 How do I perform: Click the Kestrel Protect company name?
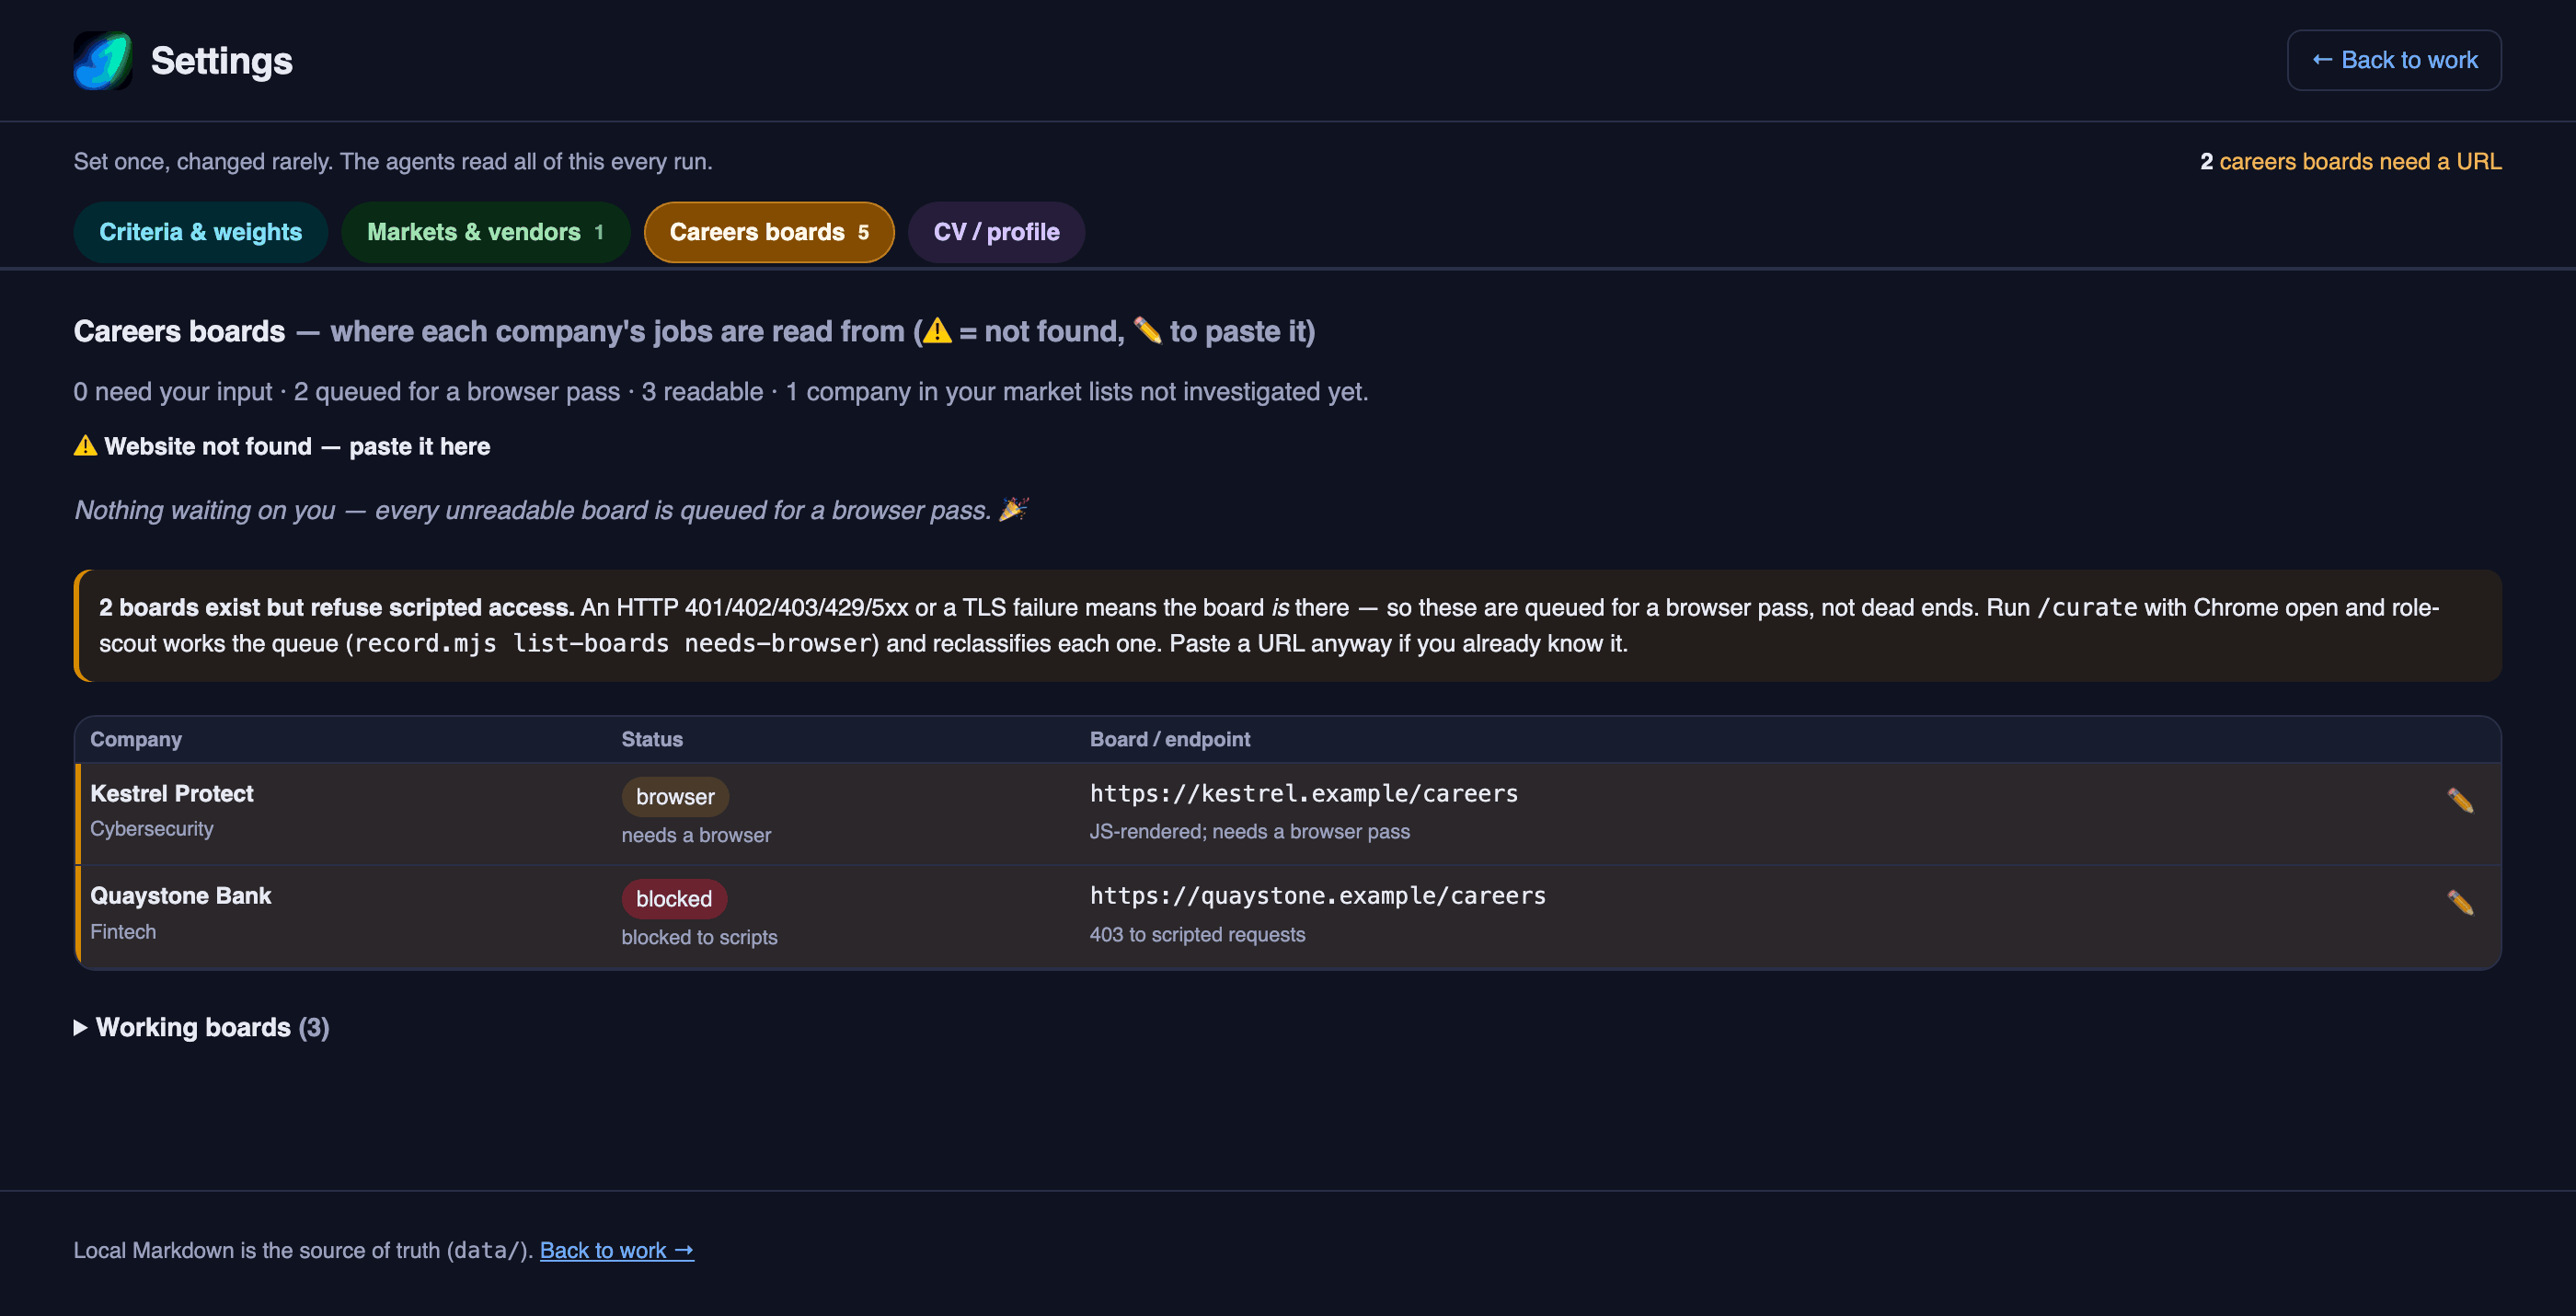[x=172, y=793]
